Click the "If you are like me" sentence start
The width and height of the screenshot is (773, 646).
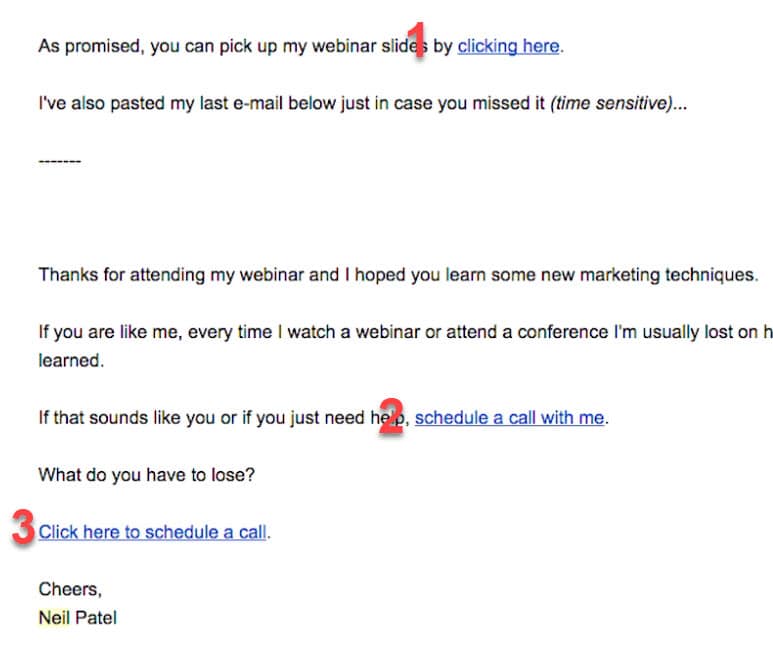110,332
